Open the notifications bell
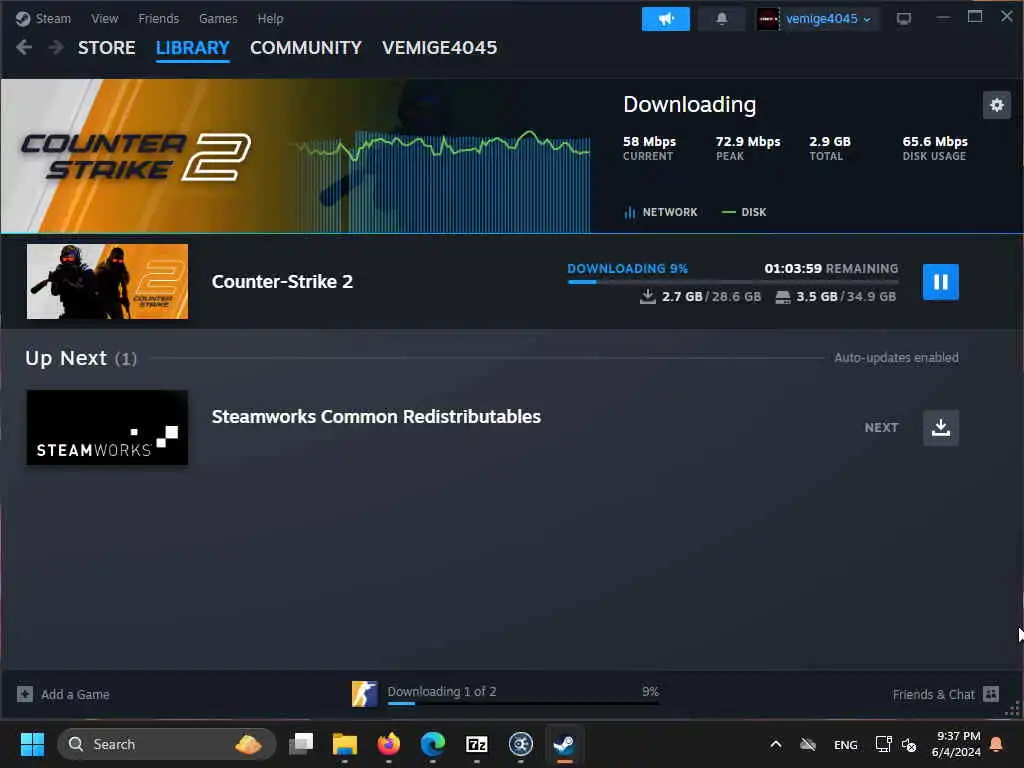This screenshot has width=1024, height=768. tap(722, 19)
